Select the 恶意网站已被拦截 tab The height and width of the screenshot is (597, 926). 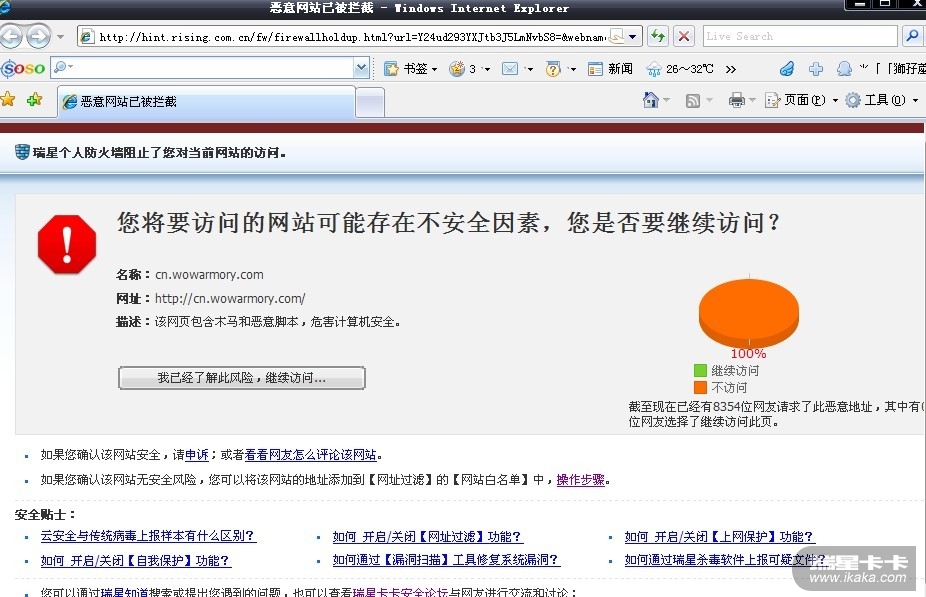click(x=206, y=102)
